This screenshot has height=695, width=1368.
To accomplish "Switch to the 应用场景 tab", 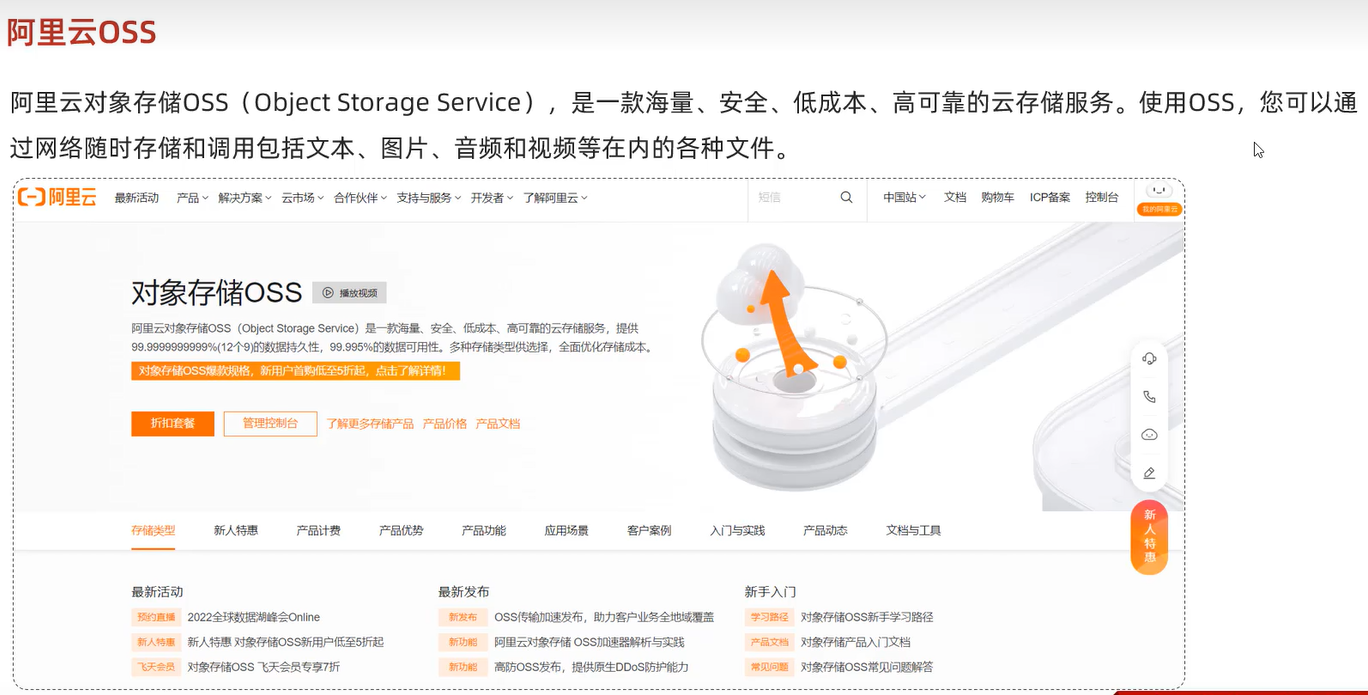I will [x=566, y=531].
